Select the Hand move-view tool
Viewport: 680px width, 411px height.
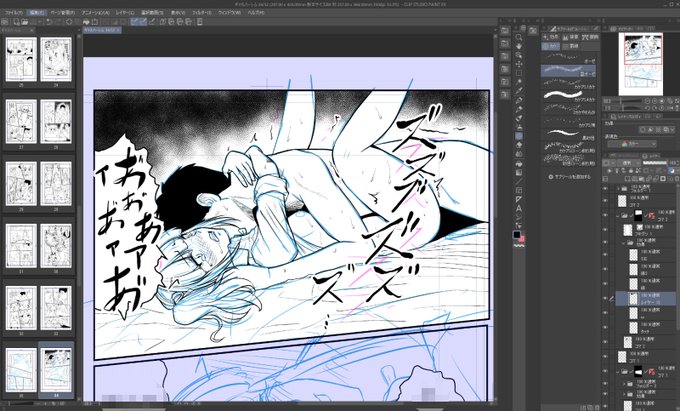[x=519, y=46]
